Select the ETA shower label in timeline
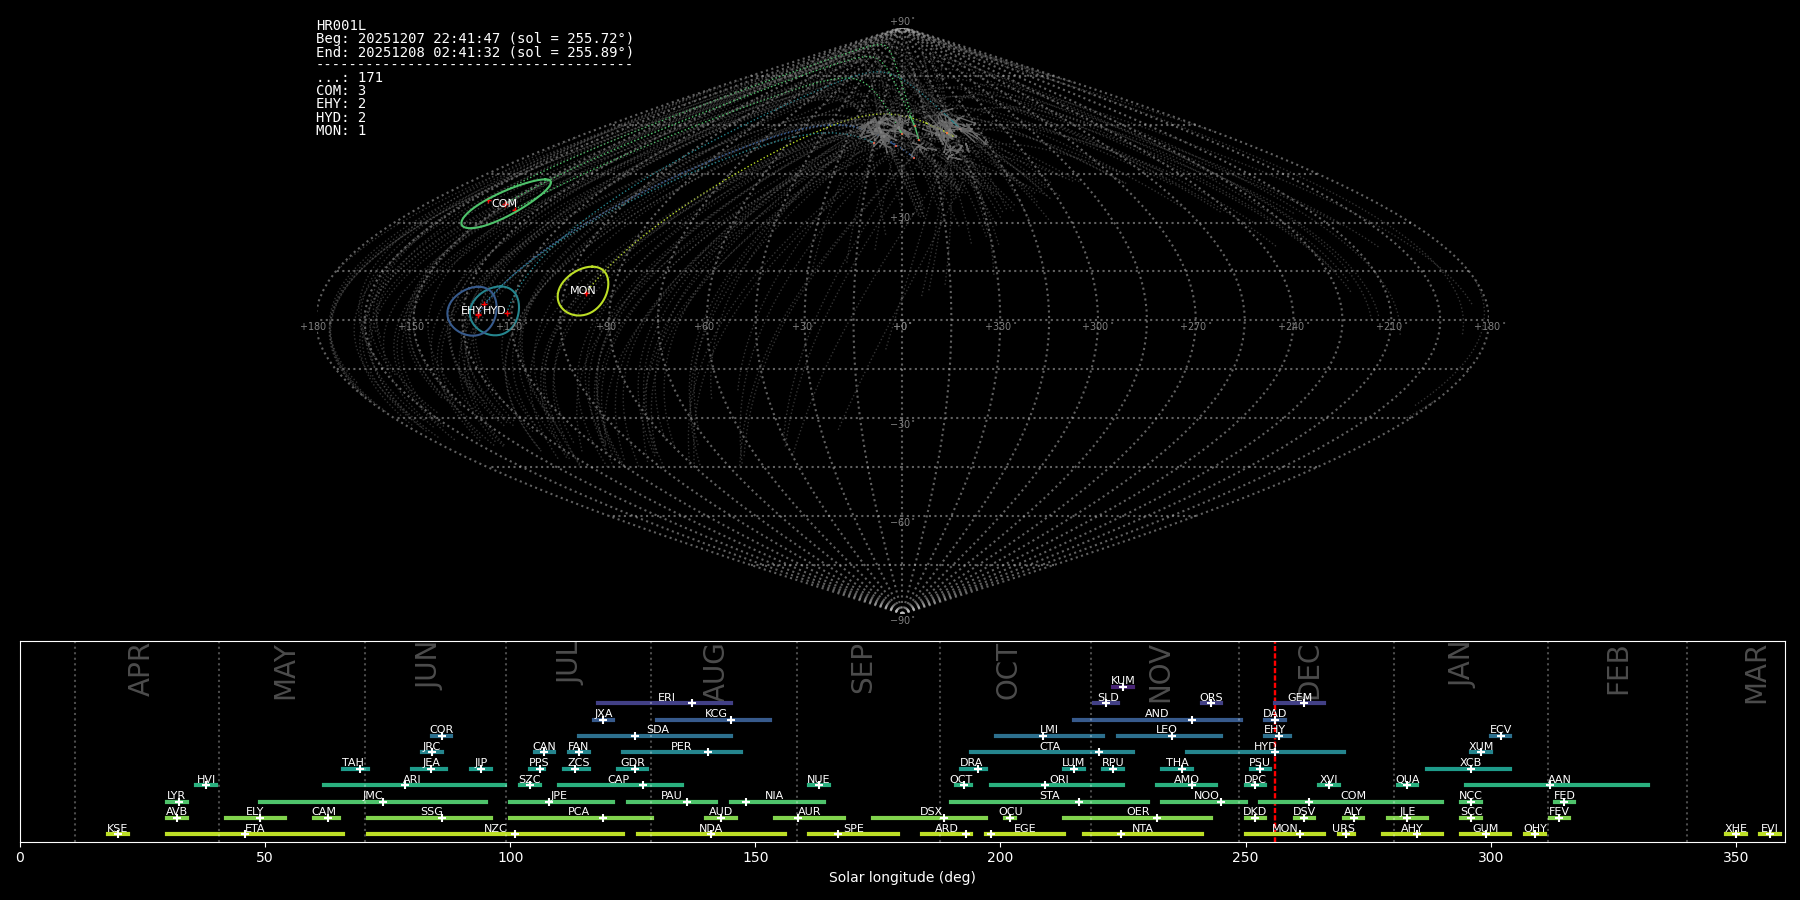The height and width of the screenshot is (900, 1800). click(255, 829)
